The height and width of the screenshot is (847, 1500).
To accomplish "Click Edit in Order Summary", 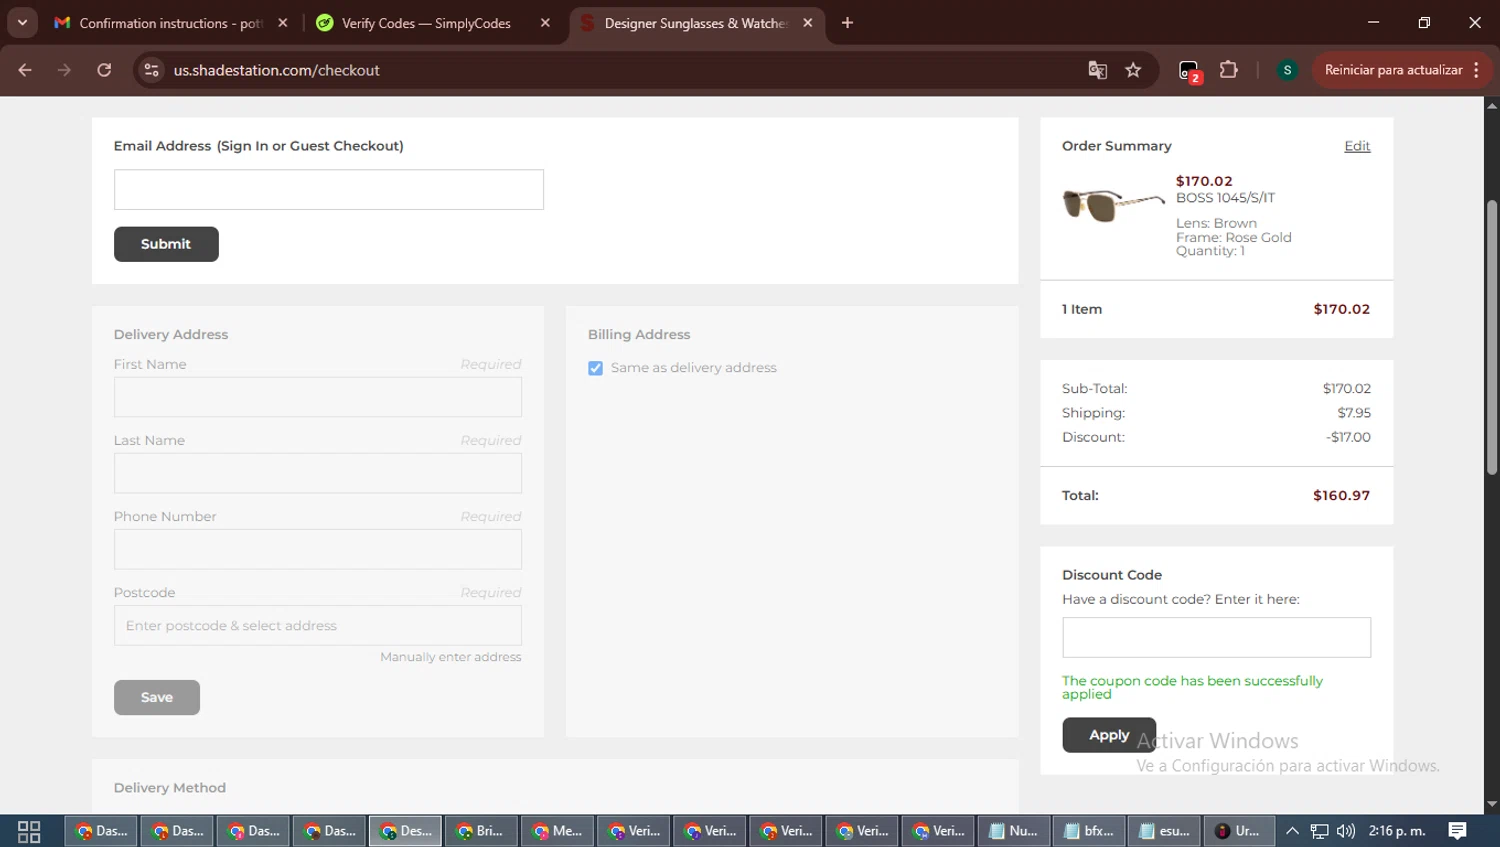I will pyautogui.click(x=1357, y=146).
